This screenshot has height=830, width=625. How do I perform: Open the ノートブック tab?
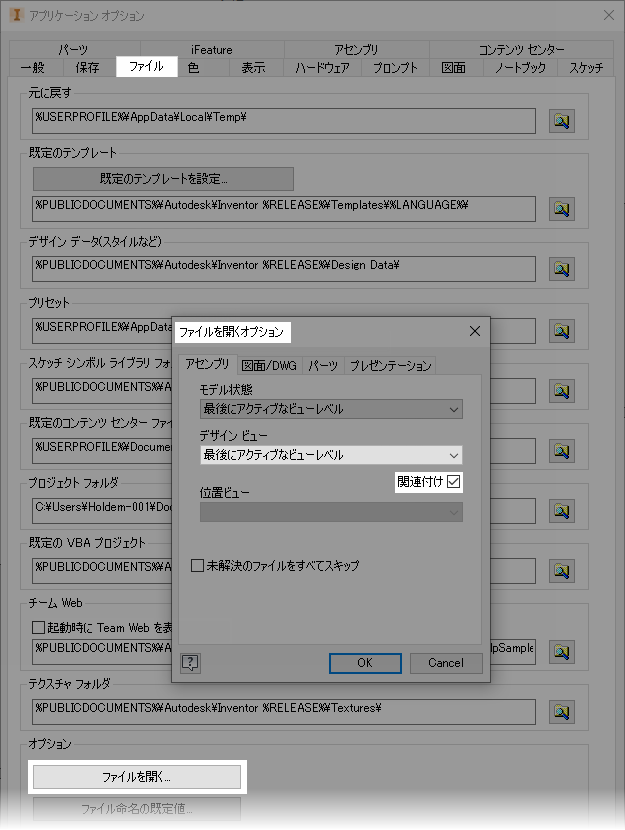coord(520,68)
